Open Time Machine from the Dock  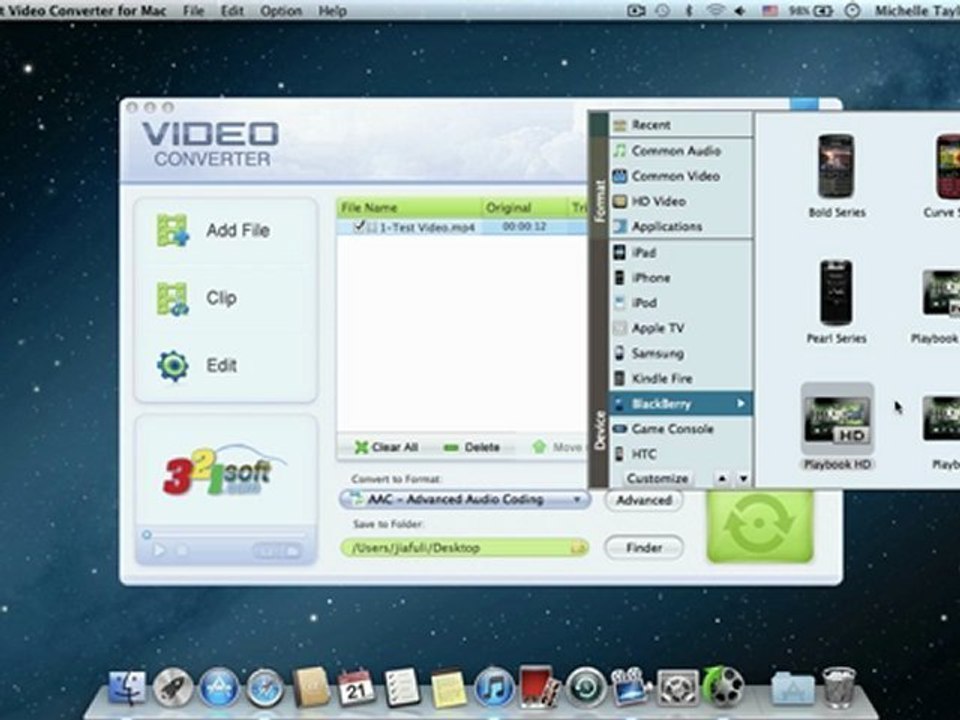[x=586, y=688]
